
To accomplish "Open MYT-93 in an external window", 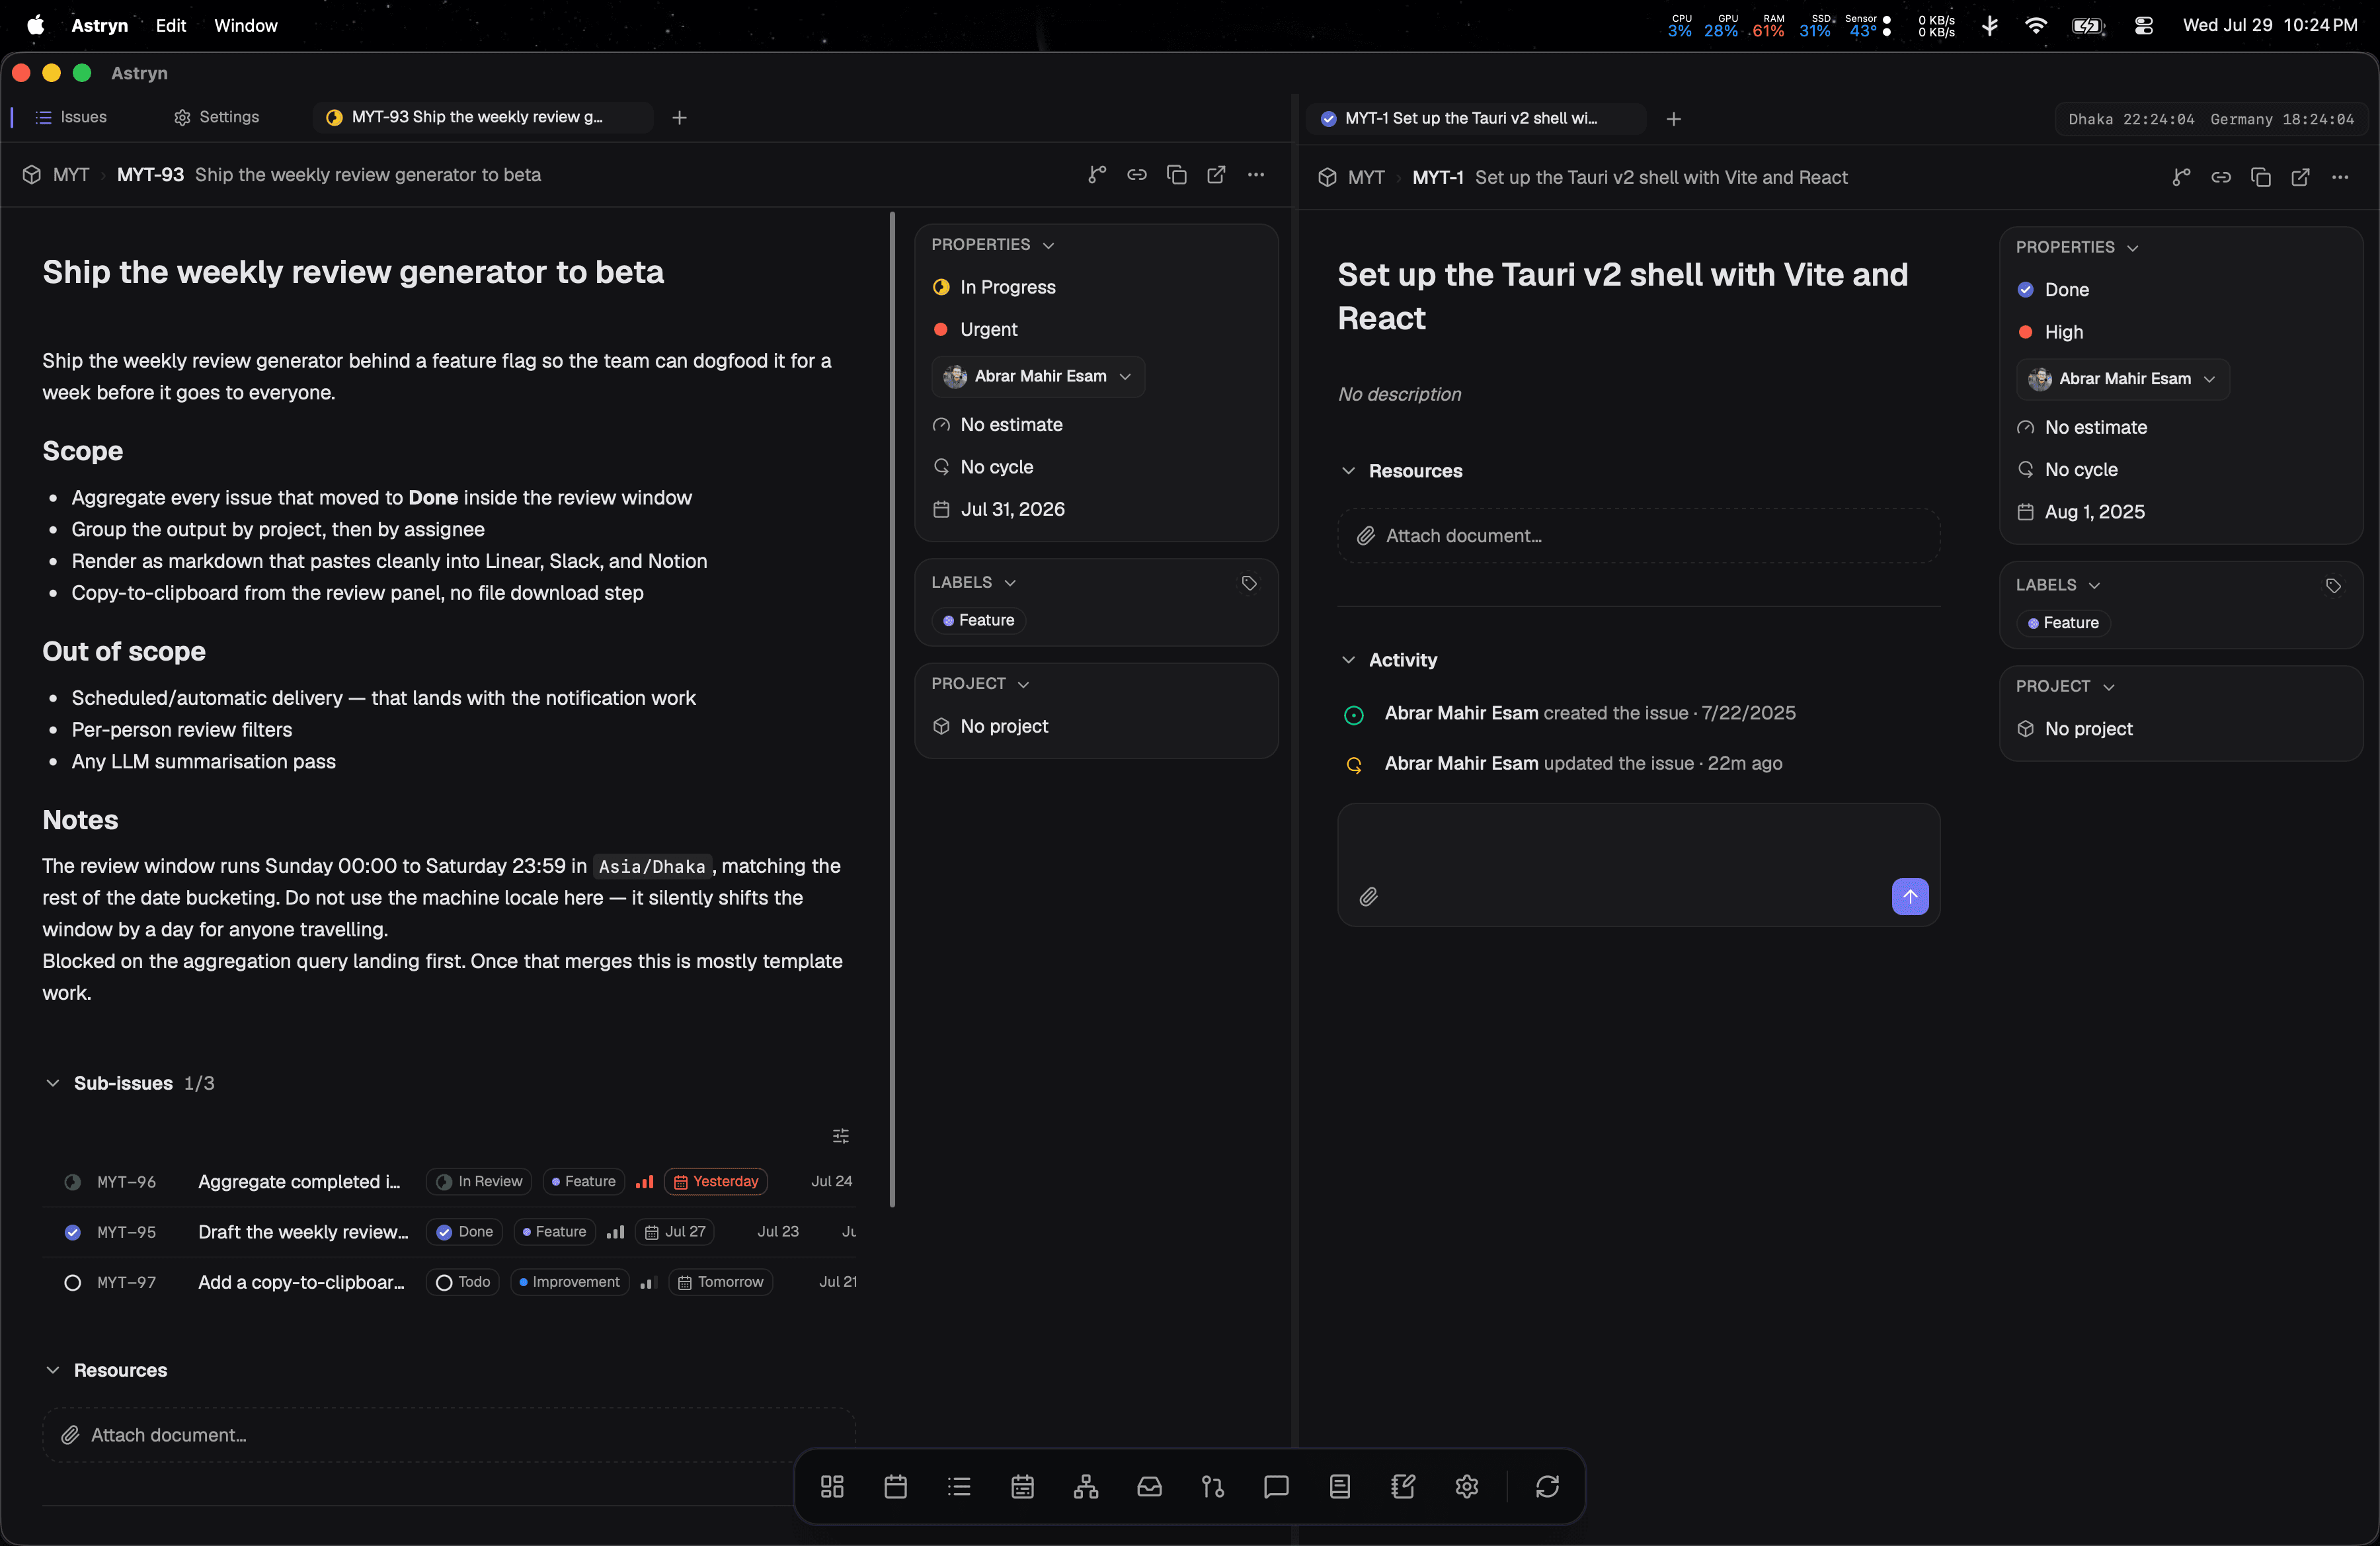I will click(1216, 175).
